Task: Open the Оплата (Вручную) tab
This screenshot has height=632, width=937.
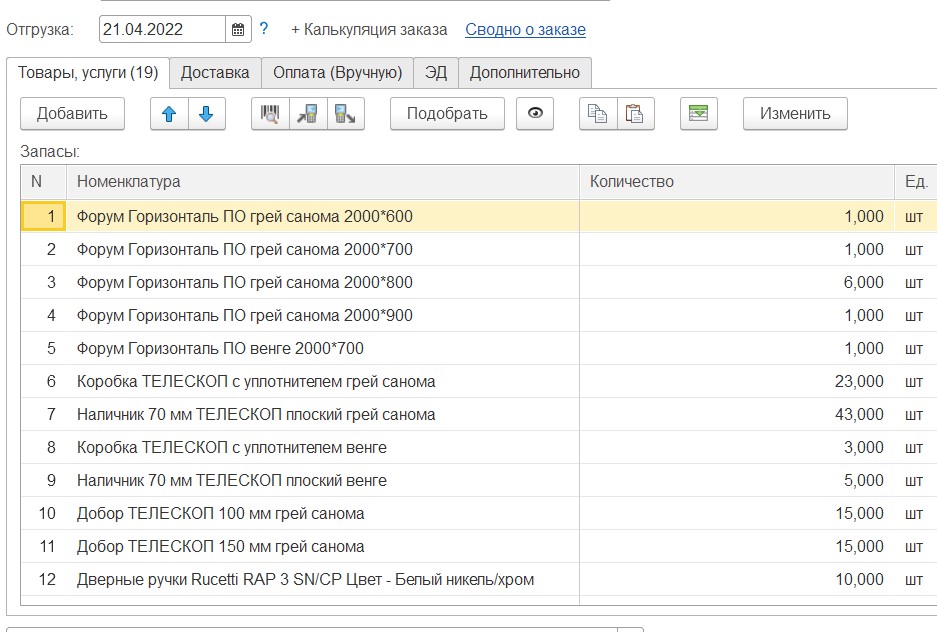Action: 337,72
